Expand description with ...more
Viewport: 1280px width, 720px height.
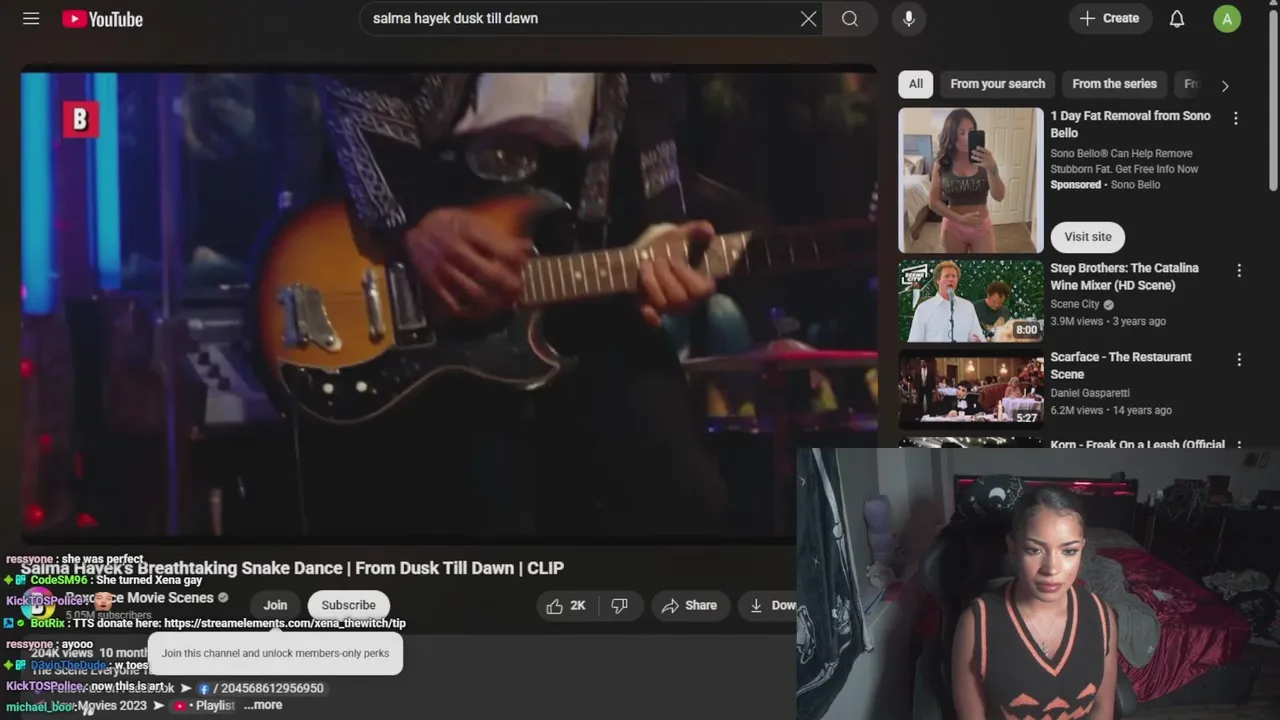(263, 705)
